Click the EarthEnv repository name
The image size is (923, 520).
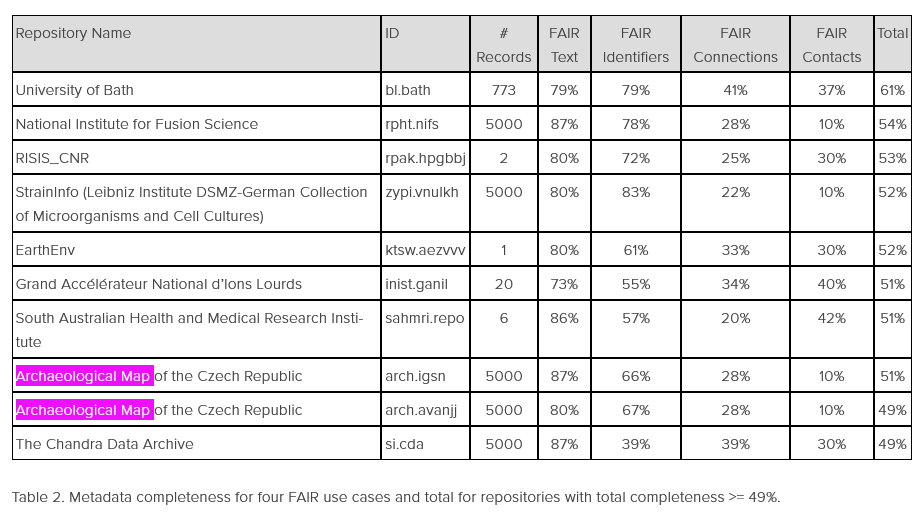45,250
